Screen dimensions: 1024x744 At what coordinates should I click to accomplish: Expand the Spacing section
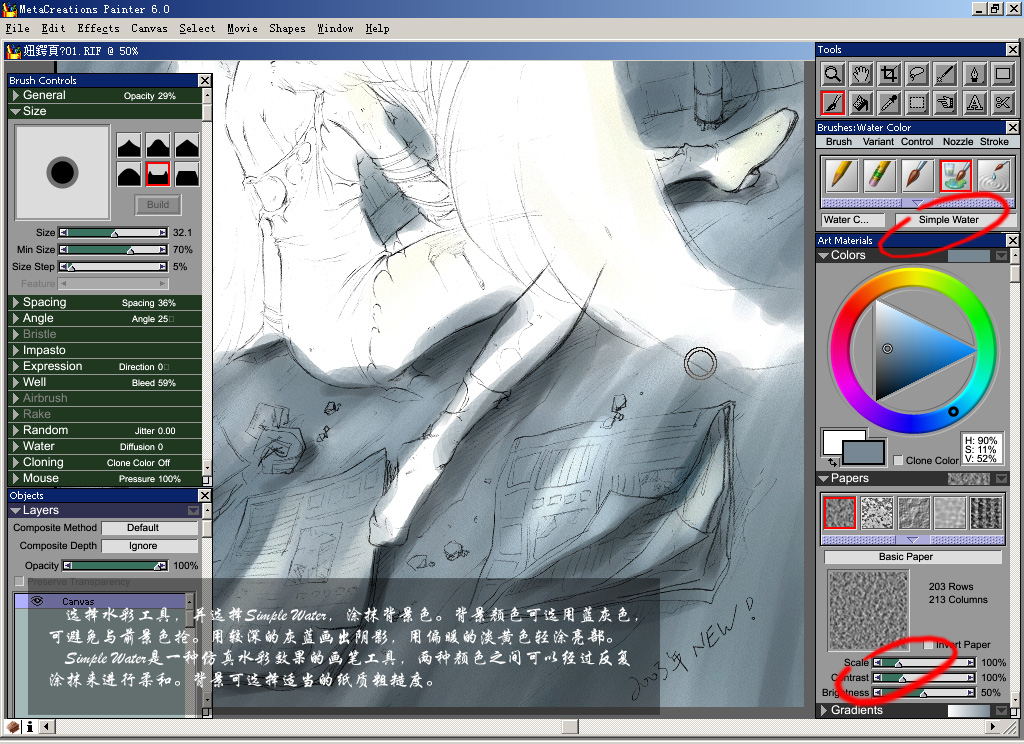pyautogui.click(x=16, y=302)
